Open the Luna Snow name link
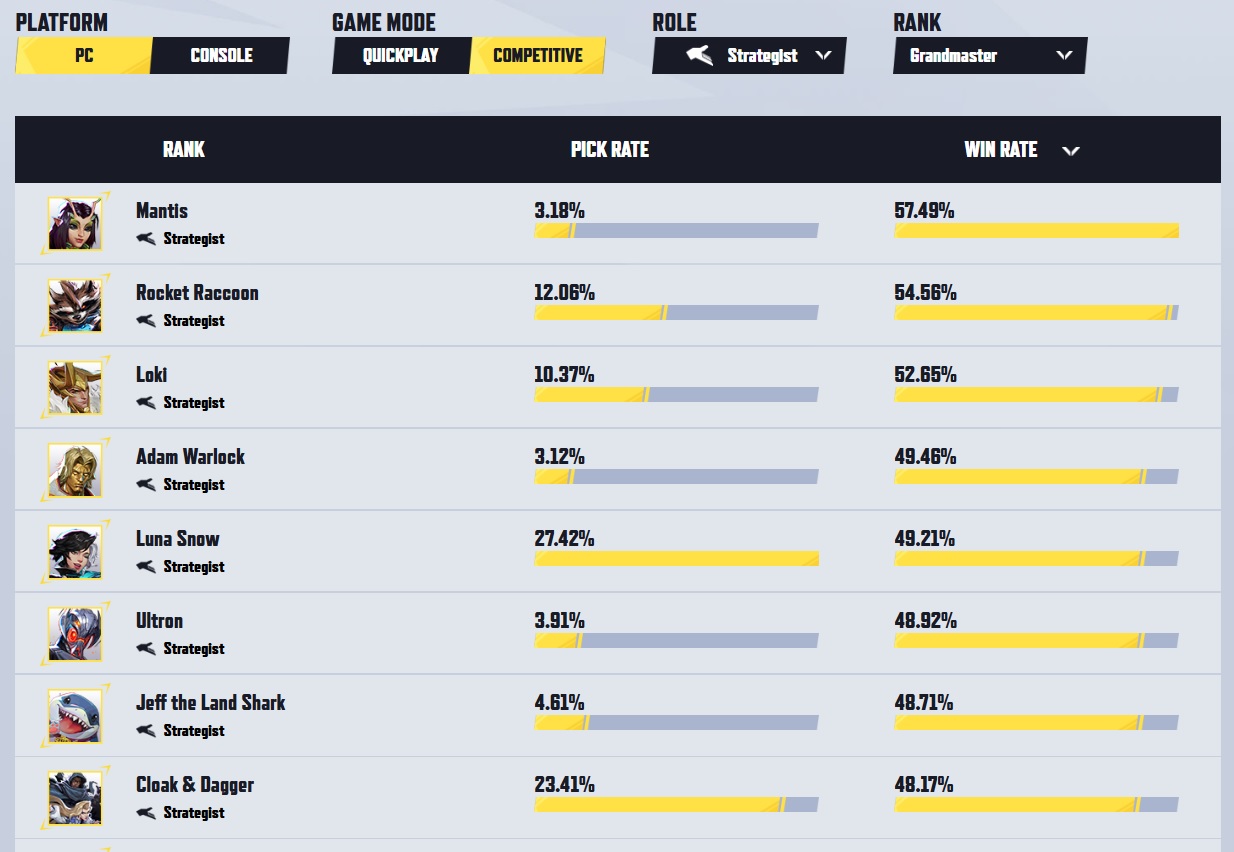This screenshot has width=1234, height=852. [178, 539]
